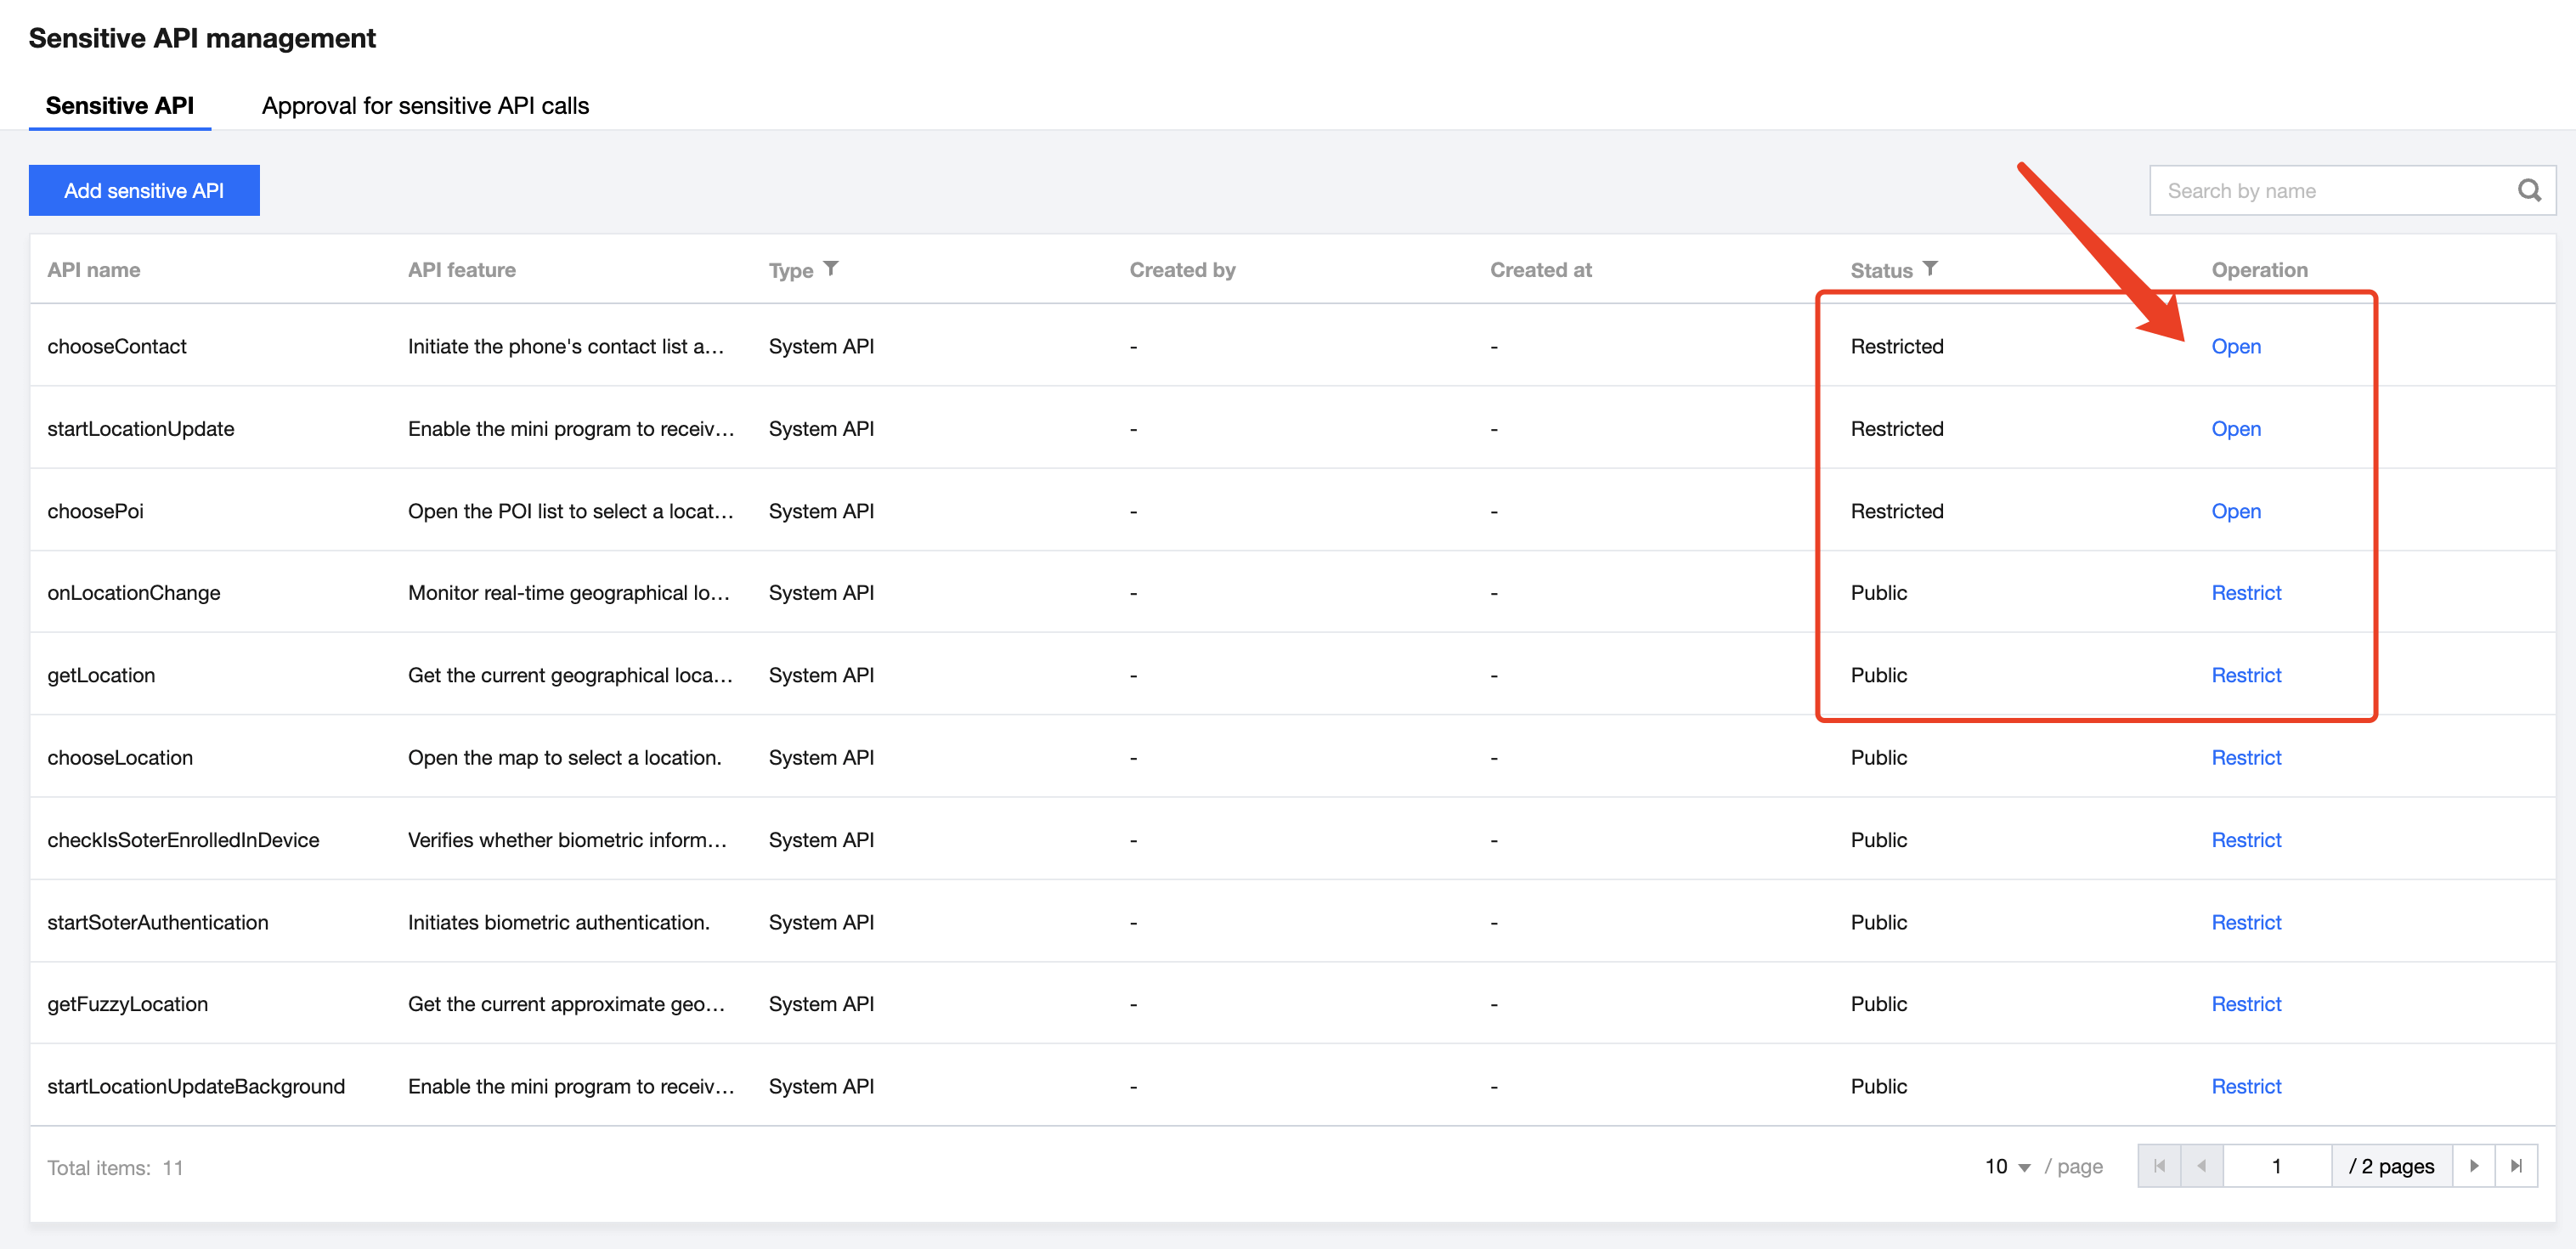This screenshot has height=1249, width=2576.
Task: Open the Type column filter icon
Action: [x=831, y=268]
